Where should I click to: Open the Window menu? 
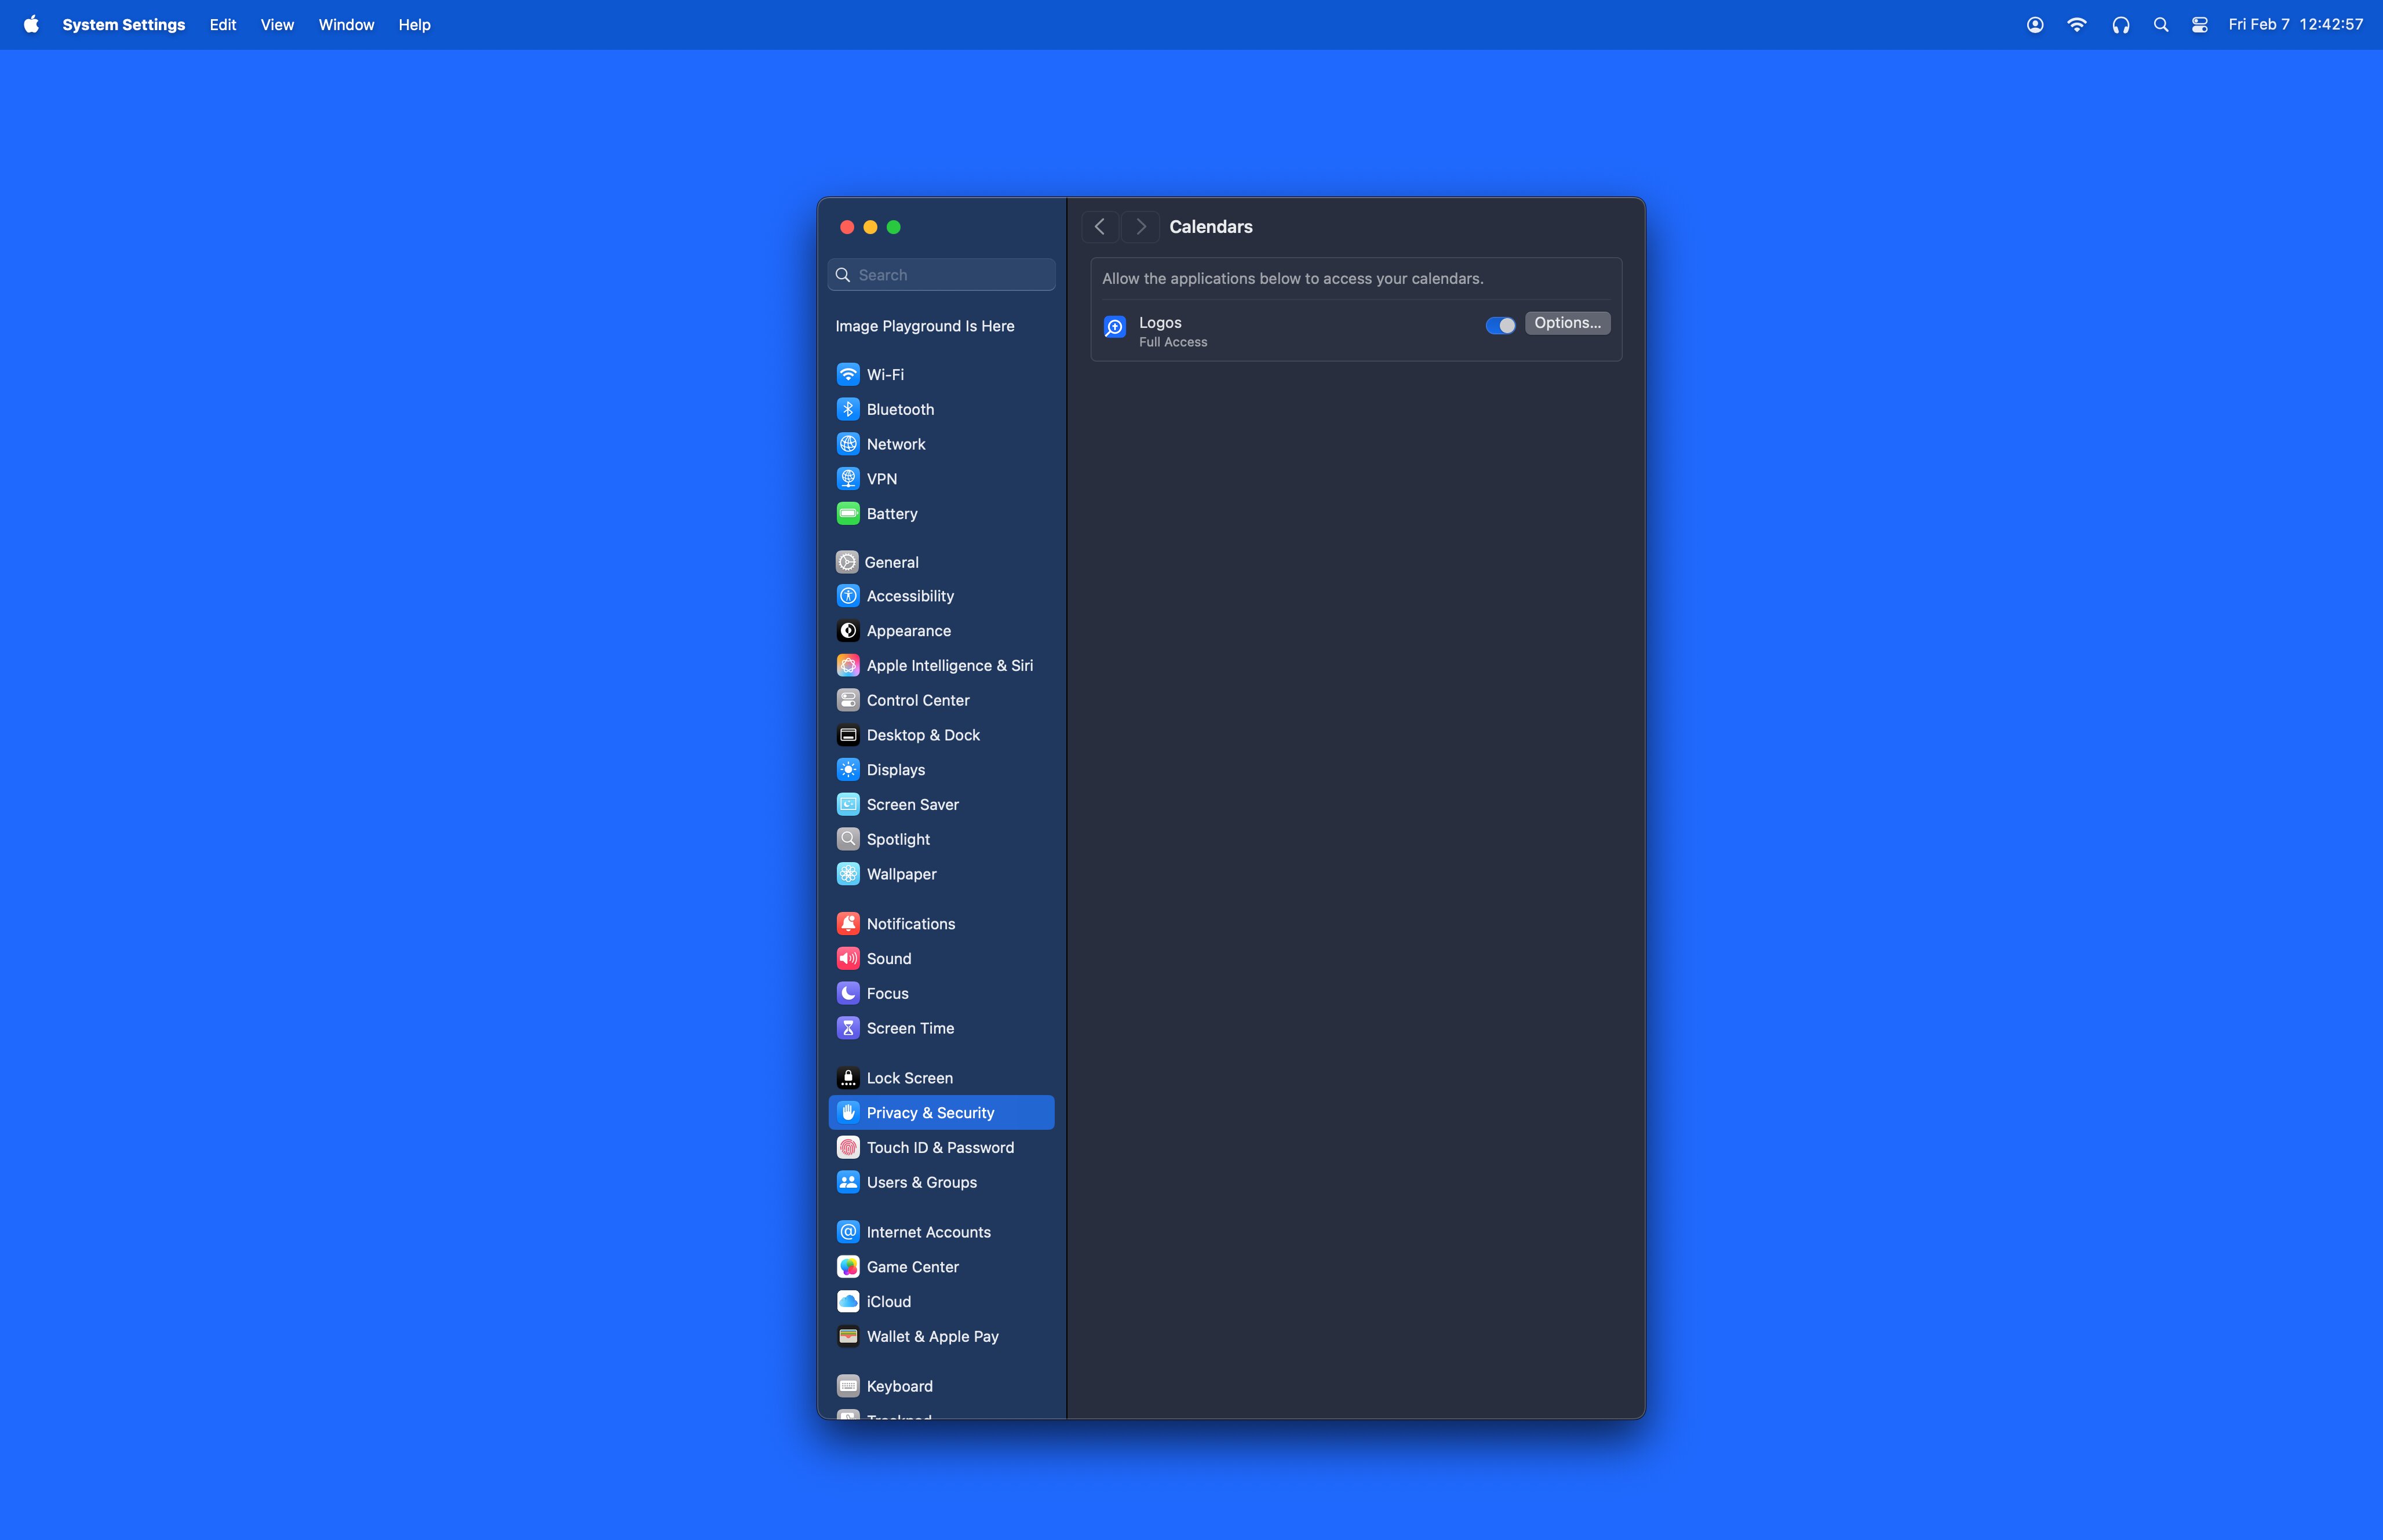click(346, 25)
